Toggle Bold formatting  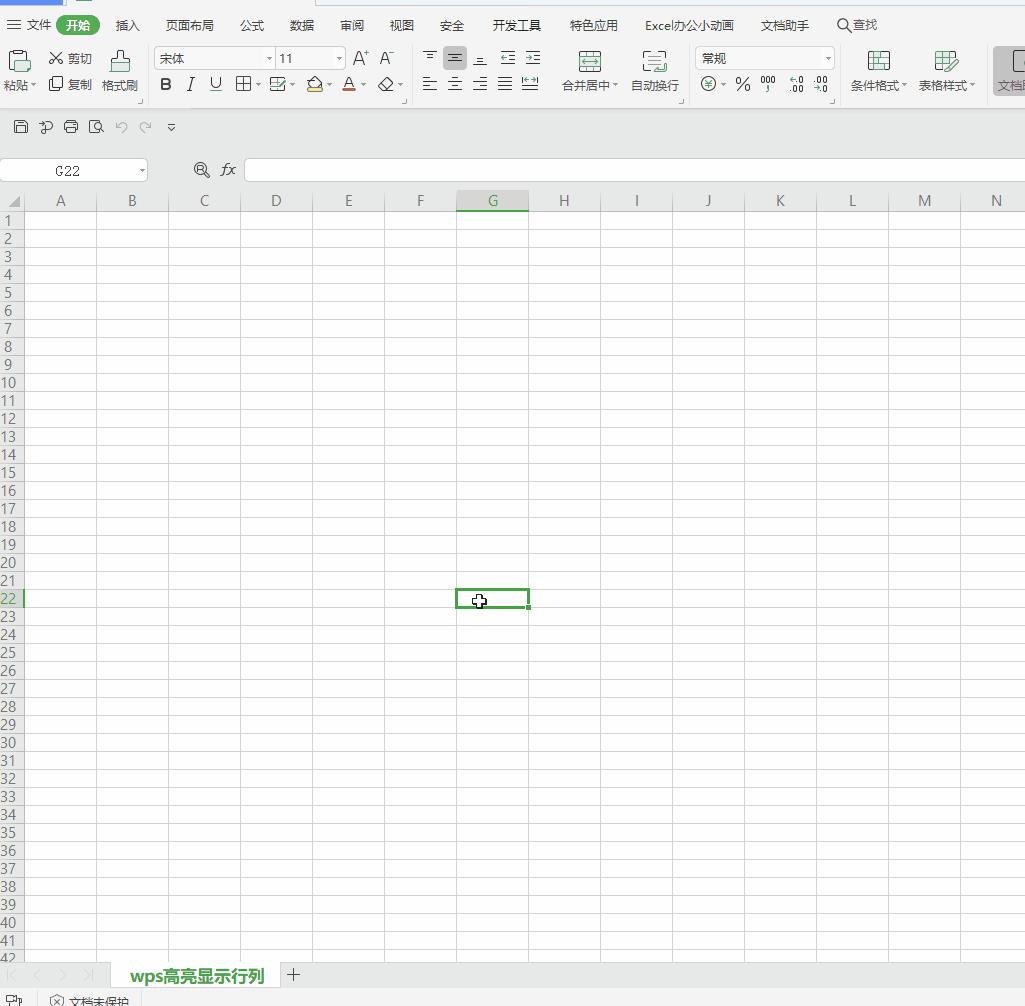pyautogui.click(x=166, y=85)
